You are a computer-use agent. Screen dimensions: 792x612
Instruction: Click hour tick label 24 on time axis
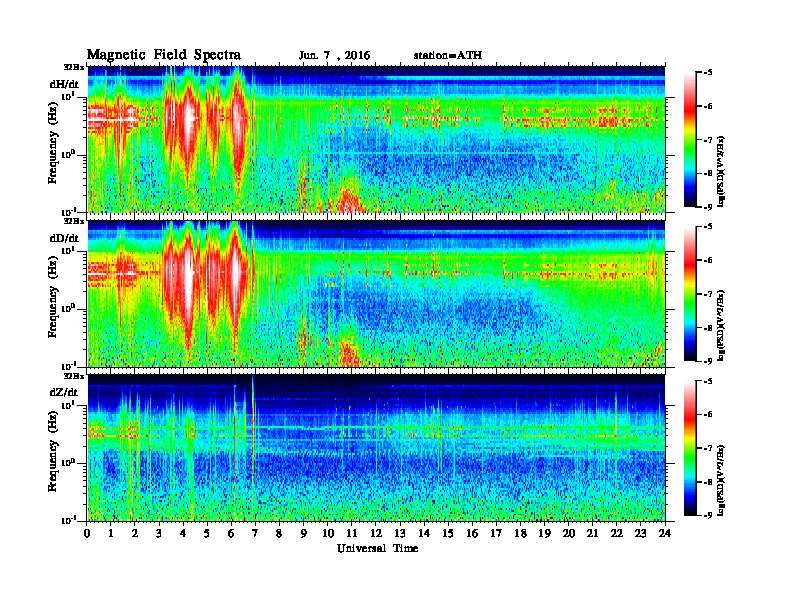point(665,533)
